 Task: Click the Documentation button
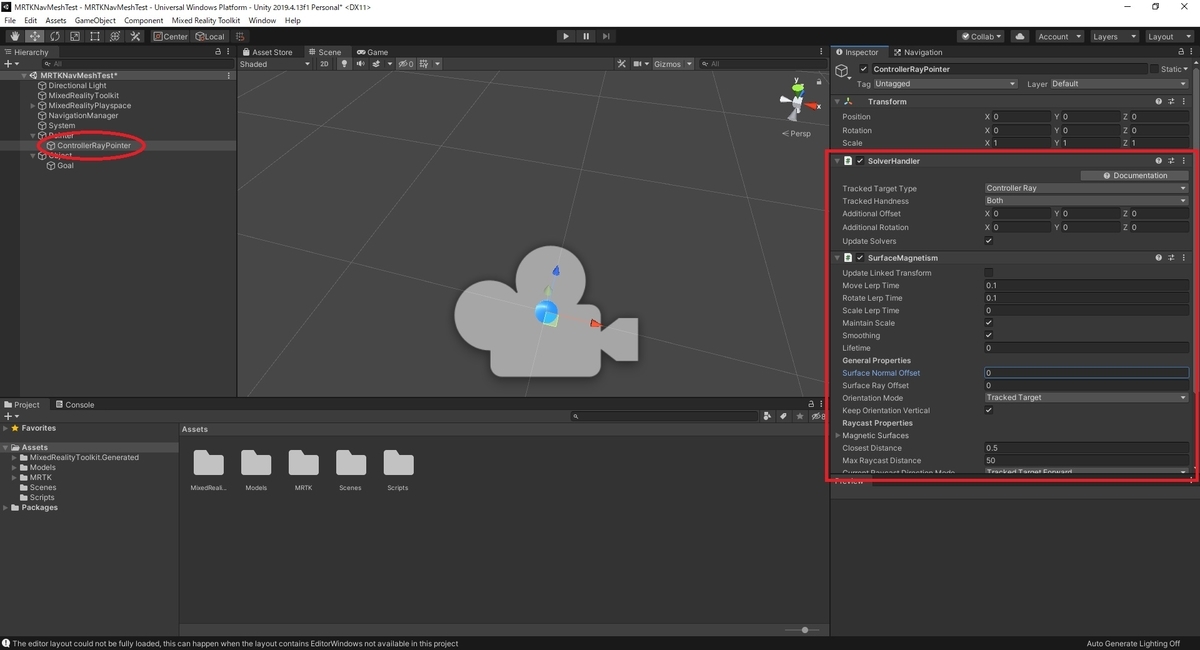coord(1135,176)
